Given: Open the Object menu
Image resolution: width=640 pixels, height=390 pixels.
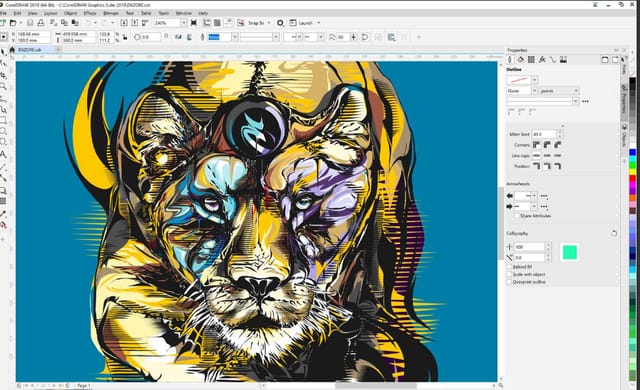Looking at the screenshot, I should pyautogui.click(x=70, y=13).
